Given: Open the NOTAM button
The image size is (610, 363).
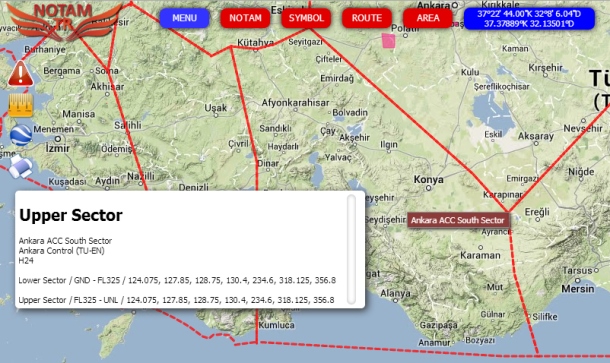Looking at the screenshot, I should click(245, 18).
